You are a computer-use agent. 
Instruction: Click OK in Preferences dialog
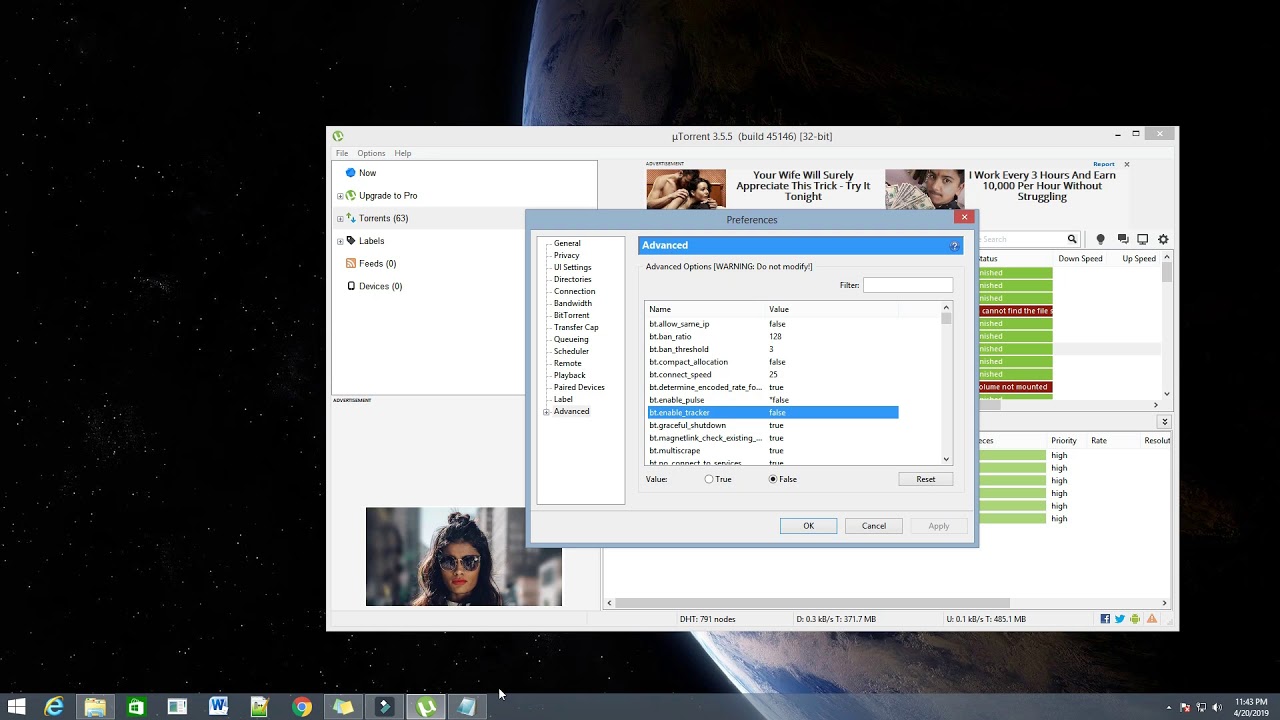[808, 526]
